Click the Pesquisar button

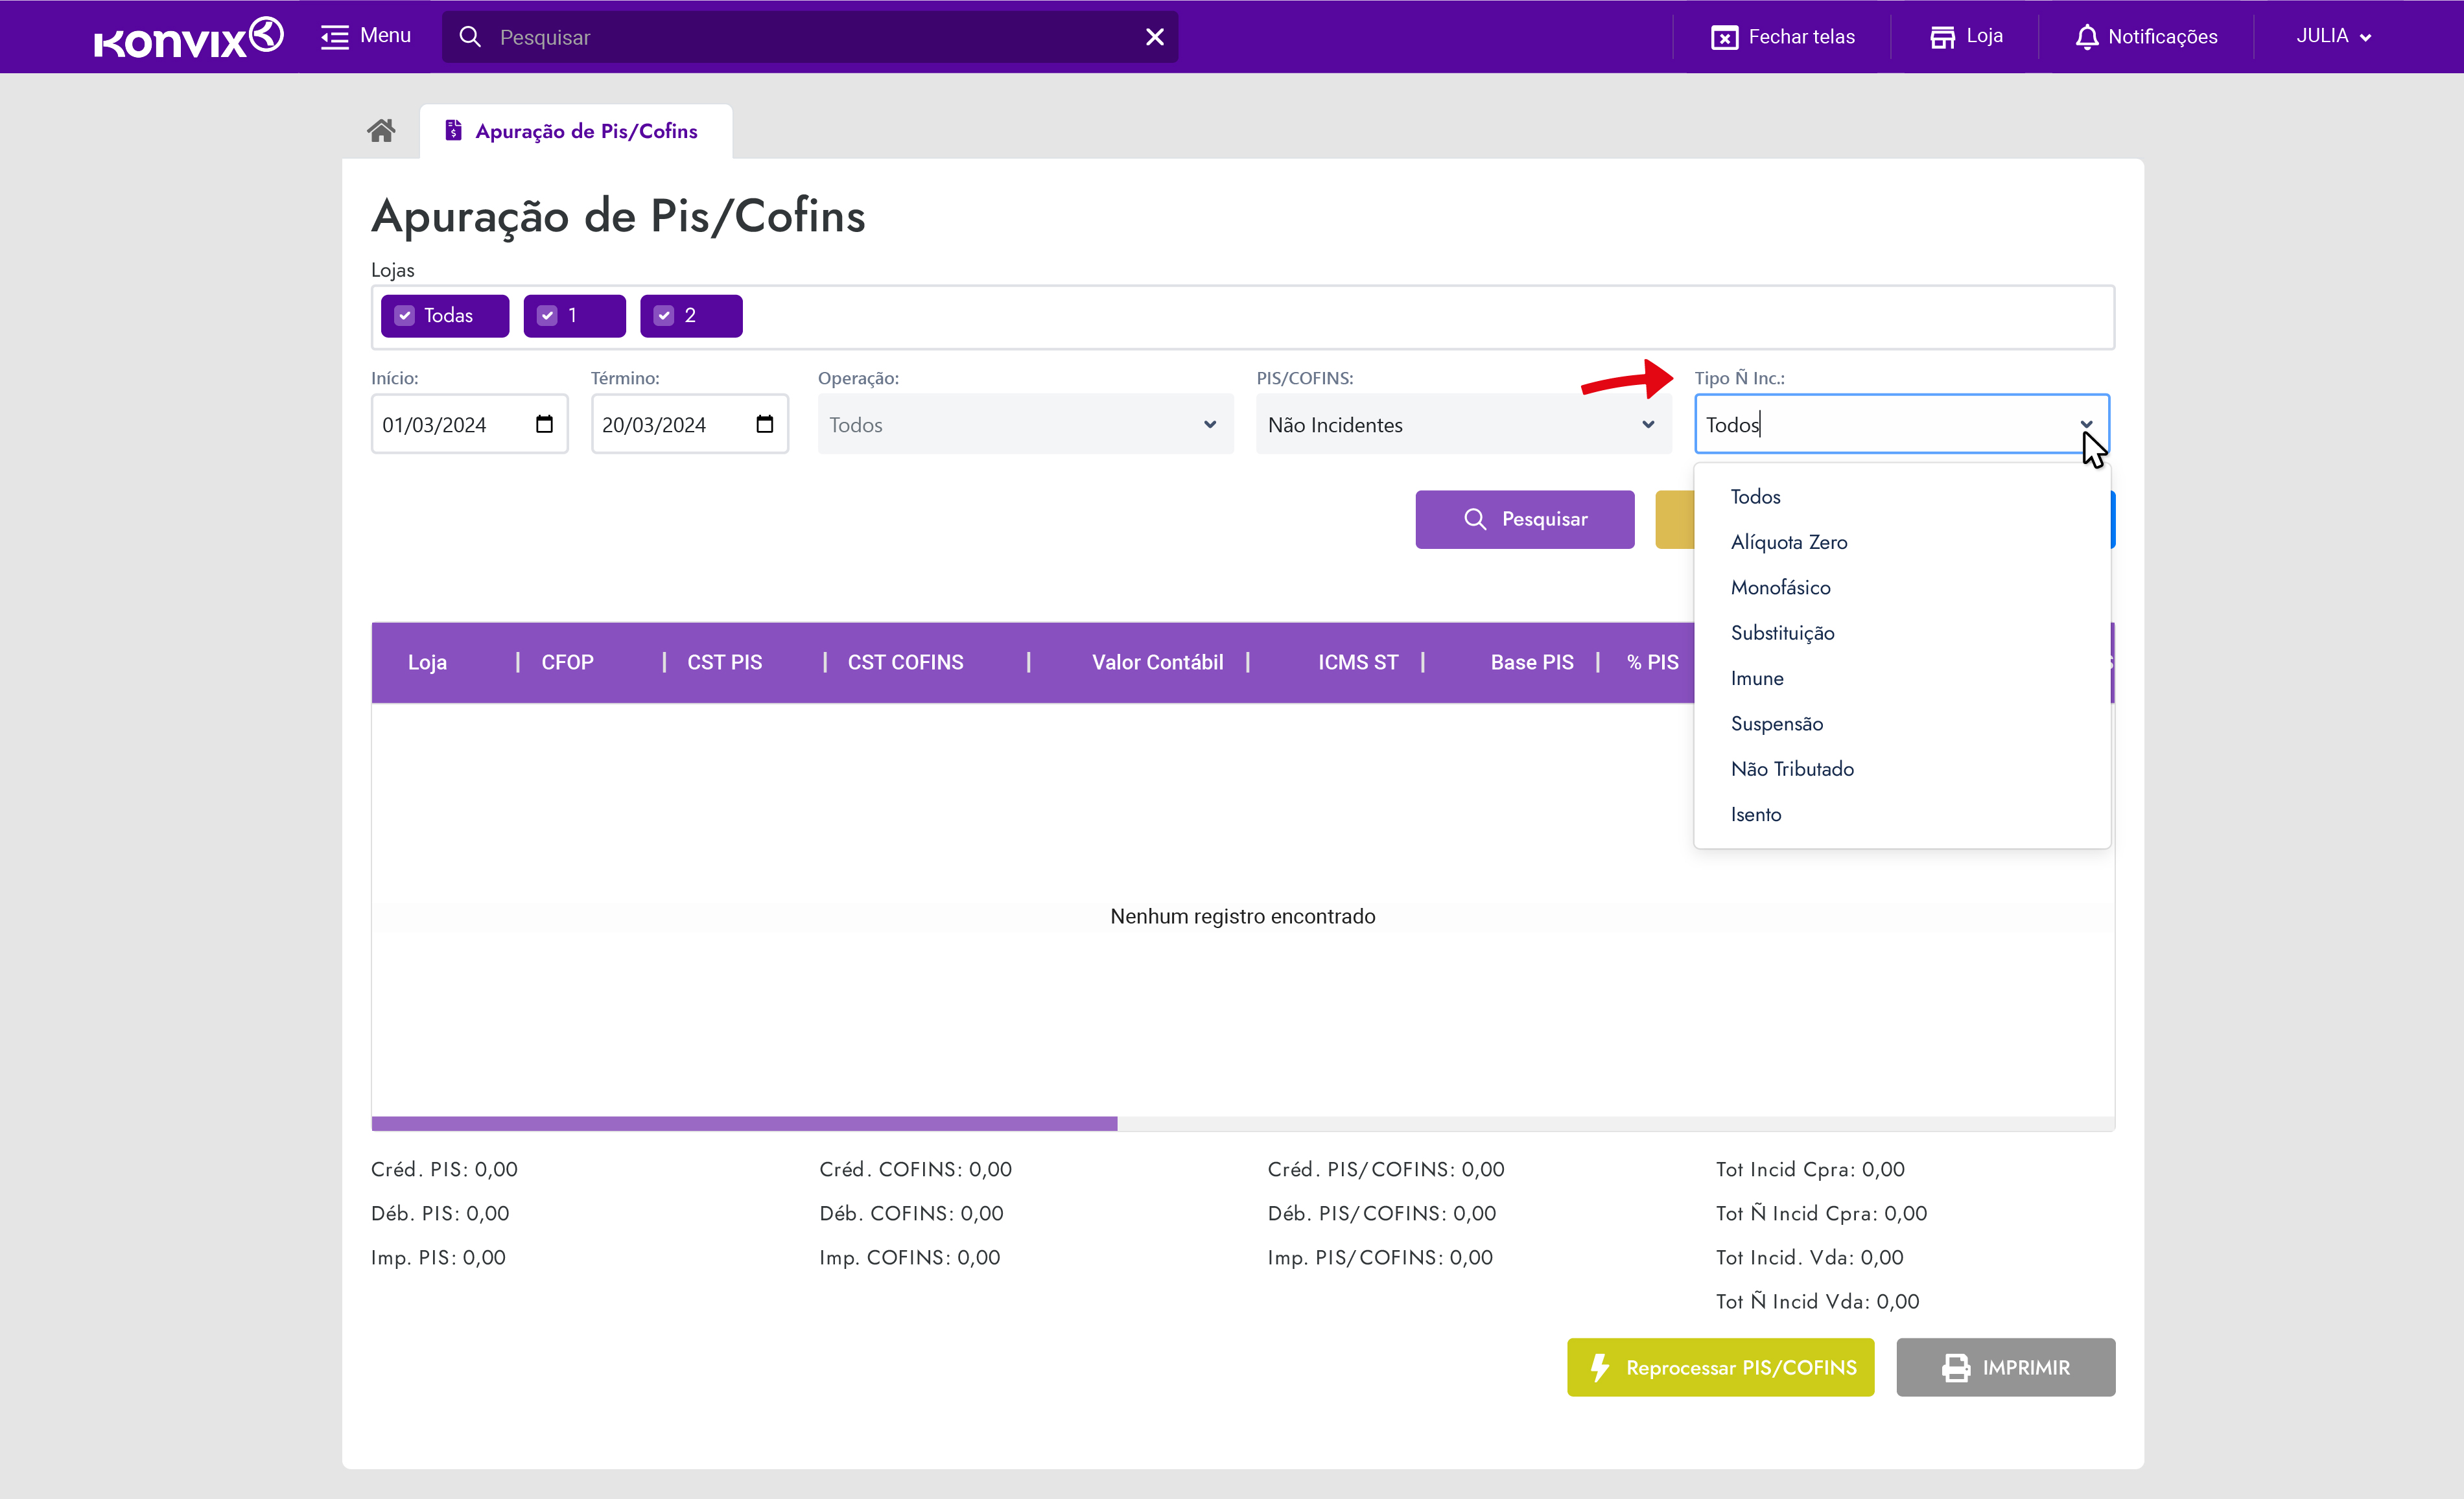(x=1524, y=519)
